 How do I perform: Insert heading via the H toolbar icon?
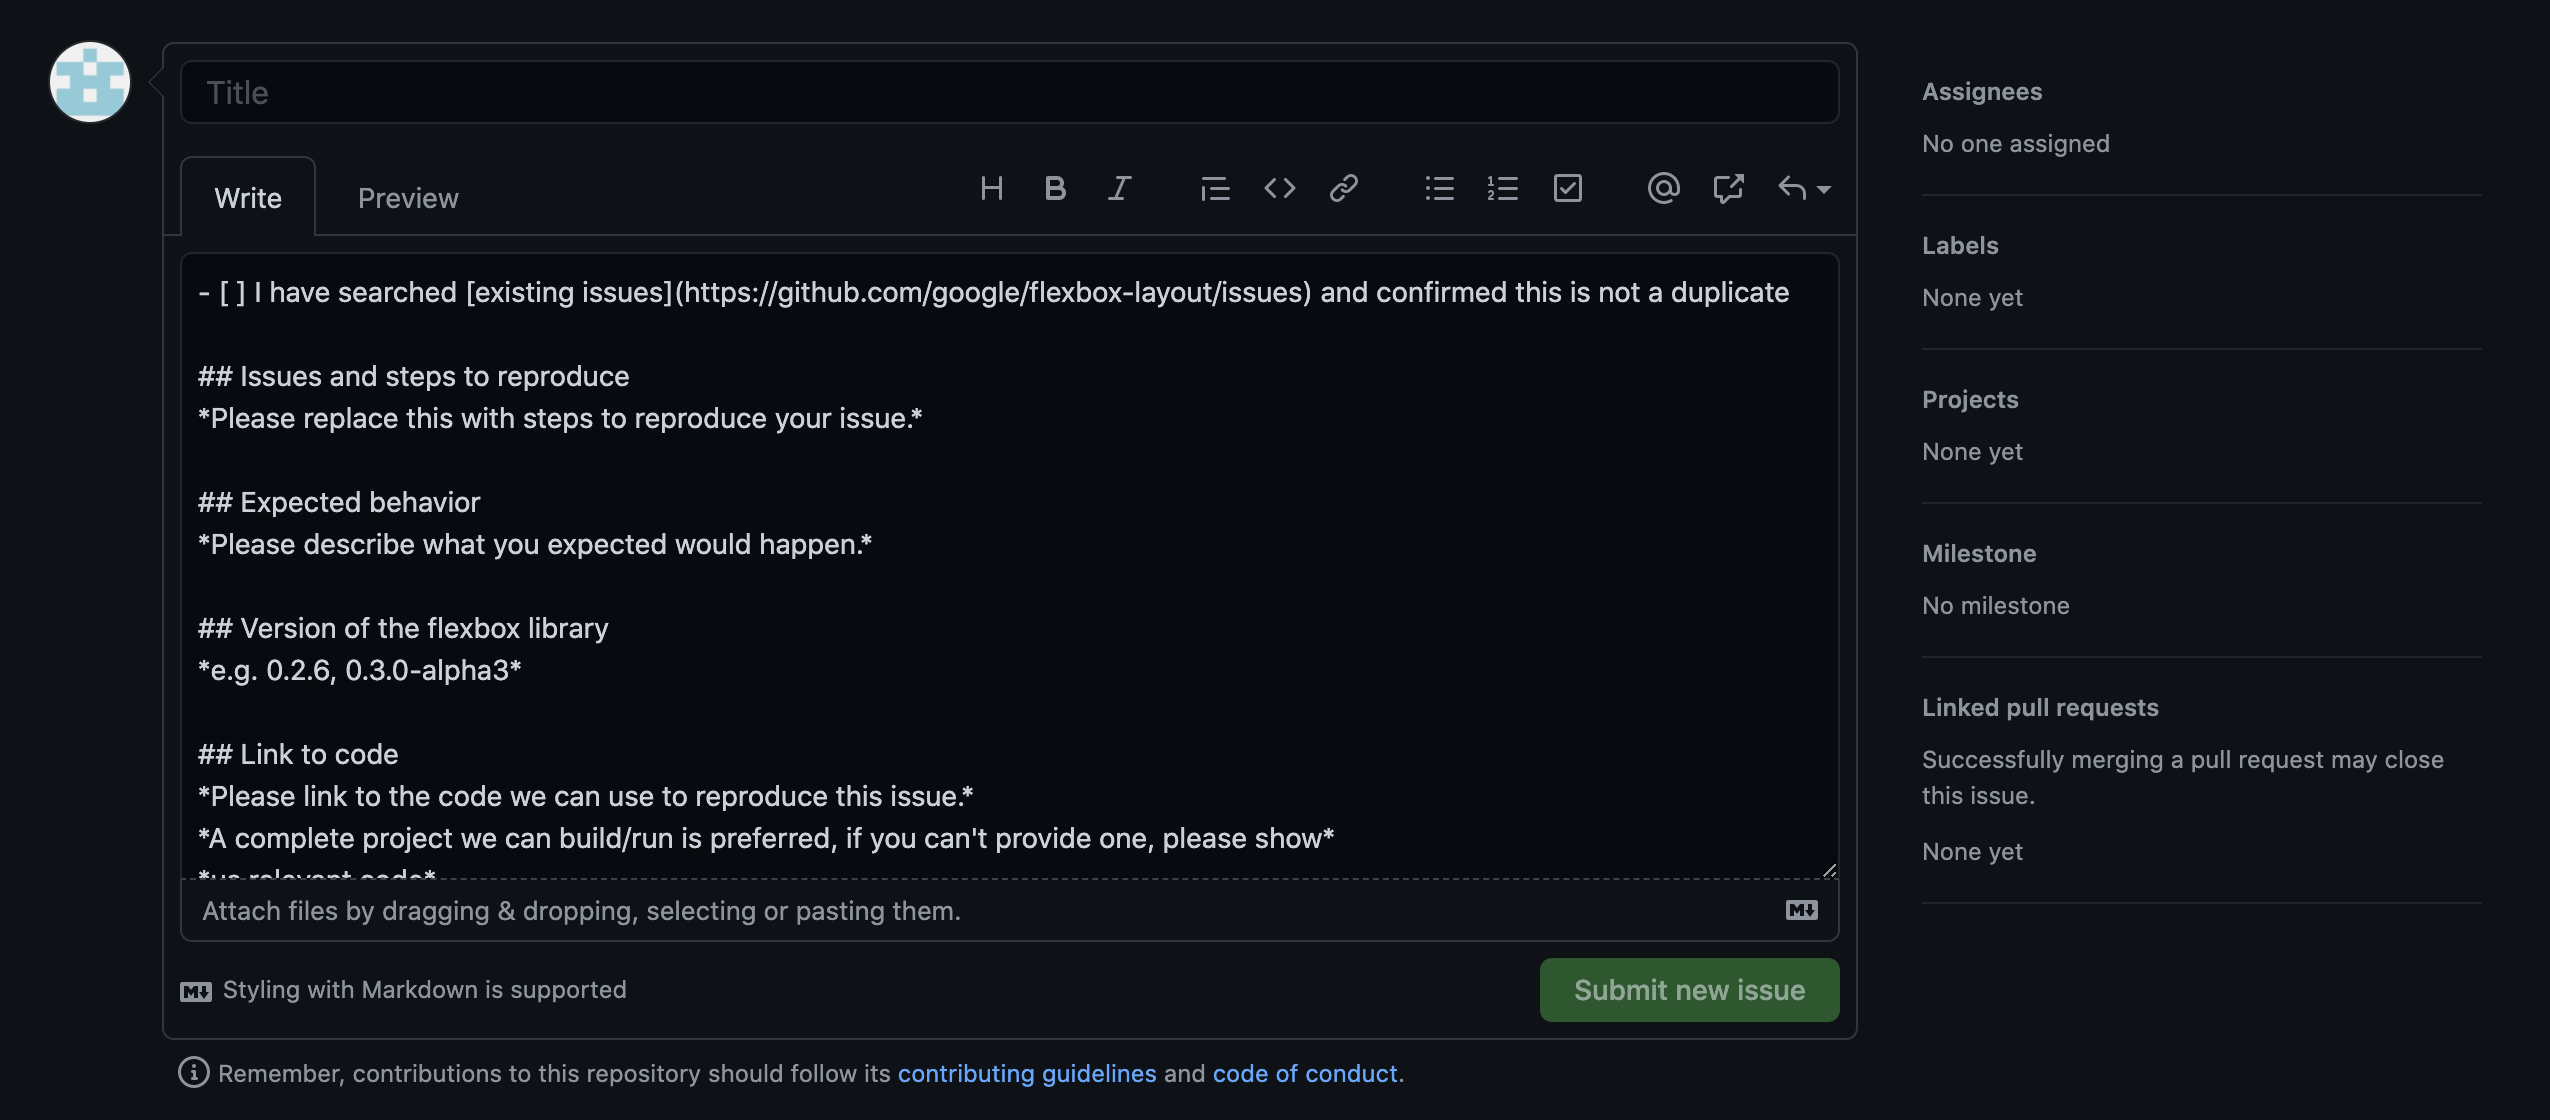(x=991, y=188)
